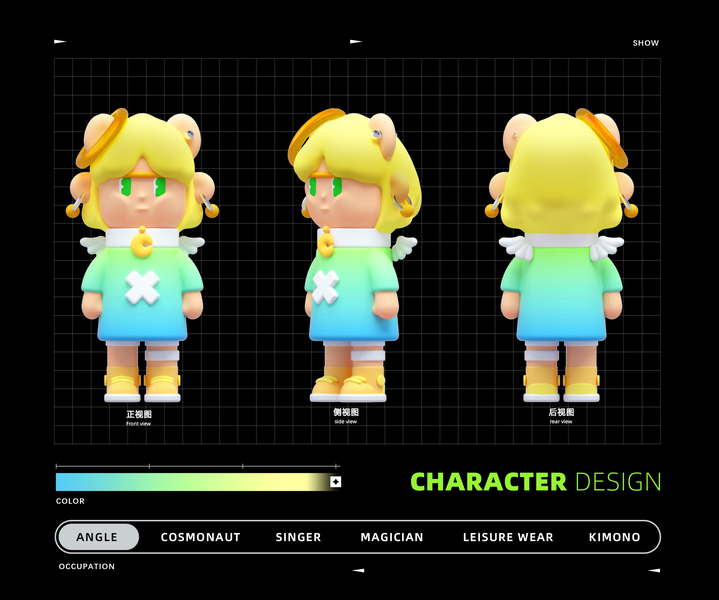Click the arrow marker at bottom right
The width and height of the screenshot is (719, 600).
click(x=654, y=571)
